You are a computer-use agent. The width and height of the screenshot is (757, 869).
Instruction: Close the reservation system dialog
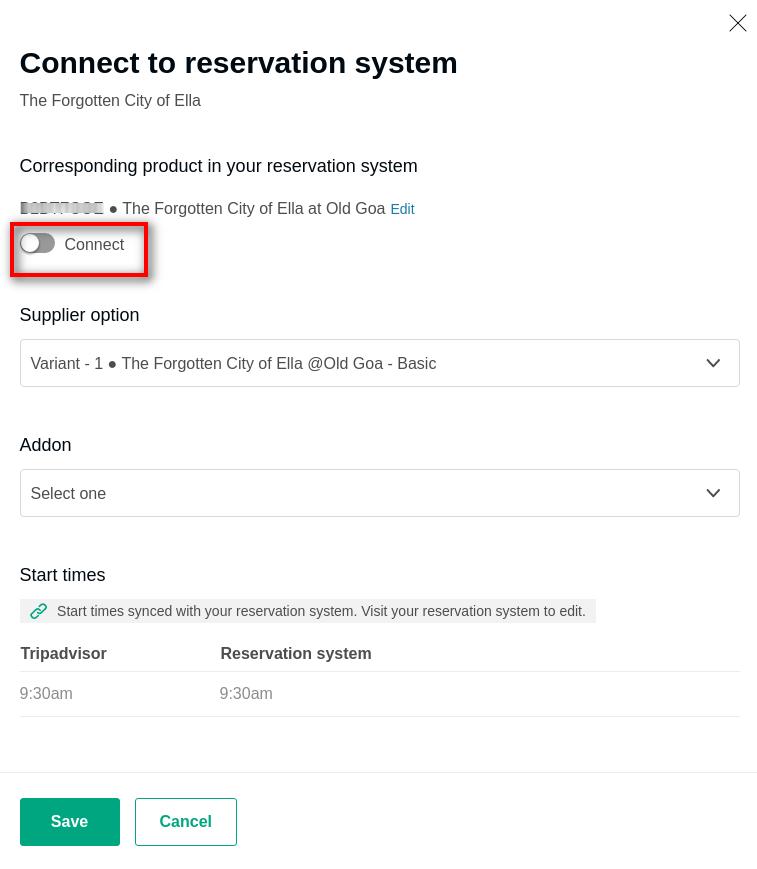[738, 23]
